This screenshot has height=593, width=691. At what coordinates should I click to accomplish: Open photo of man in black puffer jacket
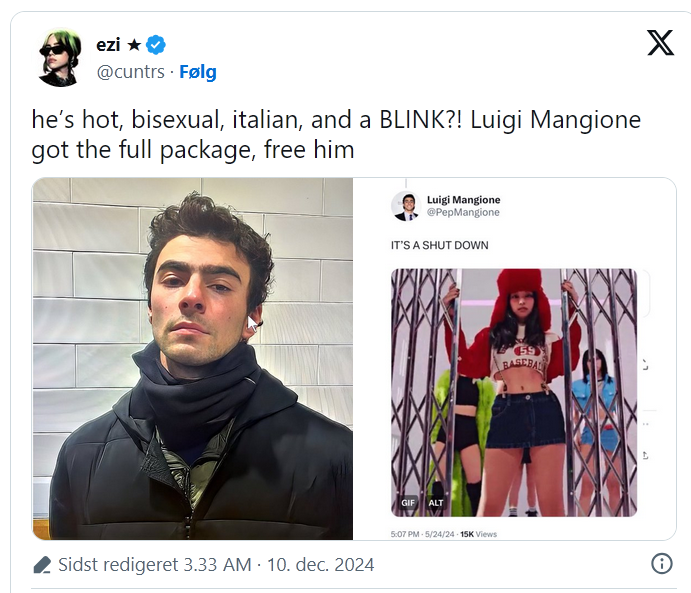pyautogui.click(x=193, y=359)
